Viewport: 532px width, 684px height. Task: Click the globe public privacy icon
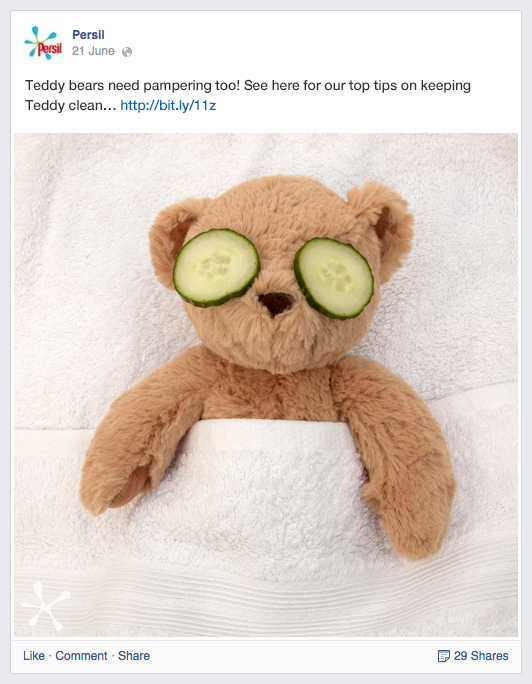[x=126, y=52]
